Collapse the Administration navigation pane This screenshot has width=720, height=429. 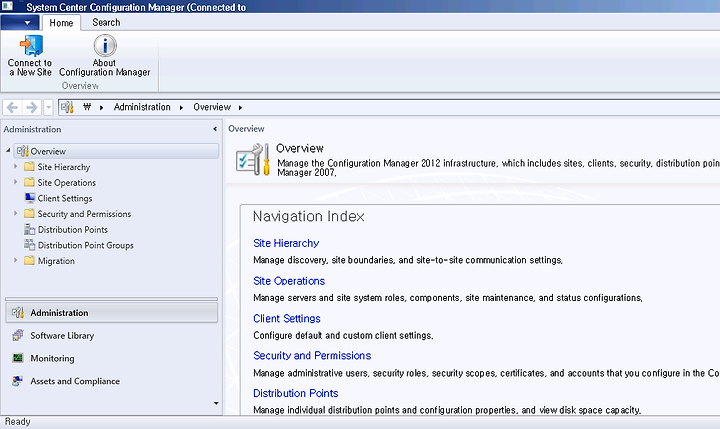point(215,129)
